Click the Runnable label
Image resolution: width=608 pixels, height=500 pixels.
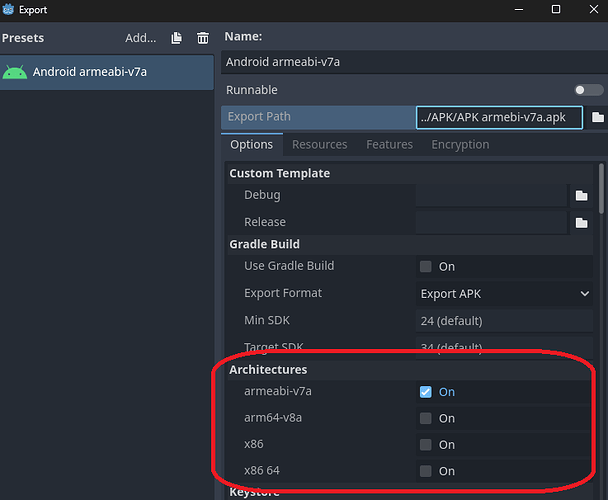click(x=252, y=90)
